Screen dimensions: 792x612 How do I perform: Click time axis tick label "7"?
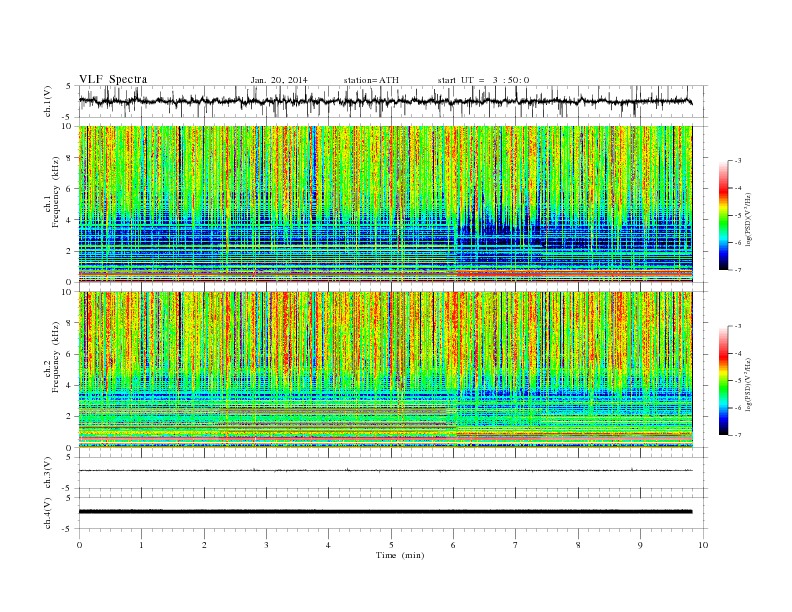click(516, 545)
